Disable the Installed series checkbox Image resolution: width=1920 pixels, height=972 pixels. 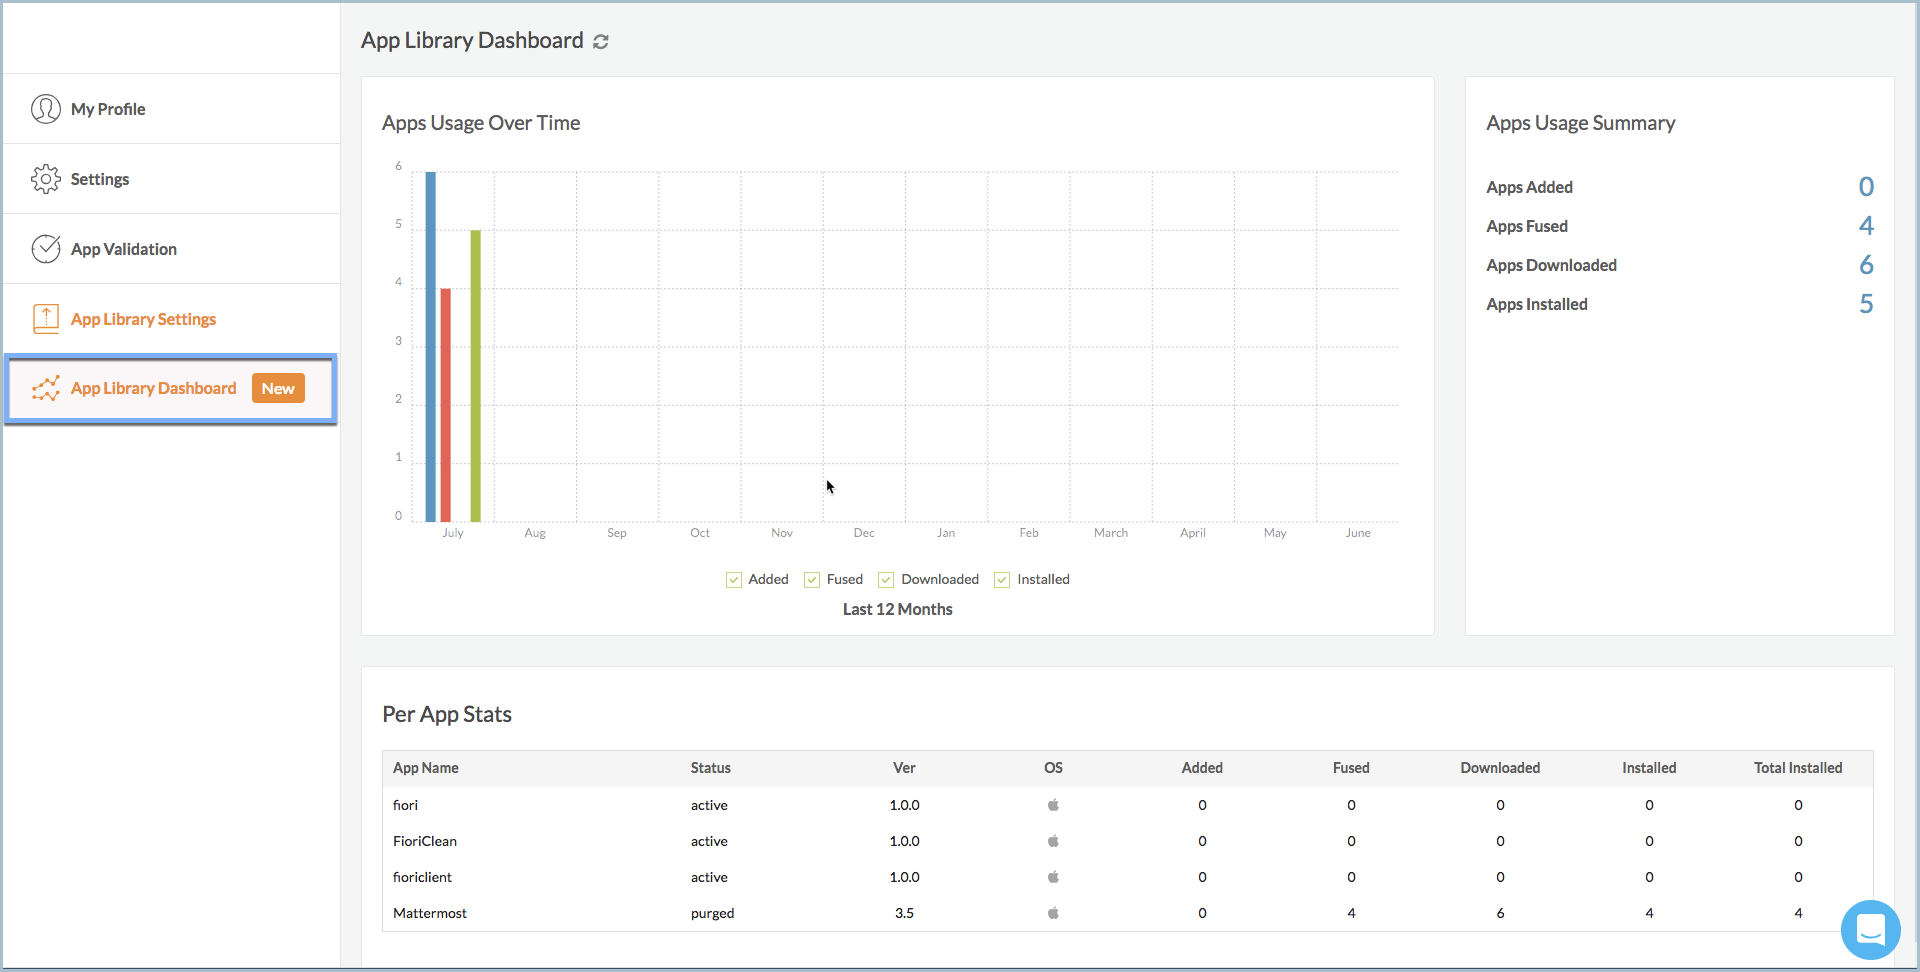click(x=1002, y=580)
